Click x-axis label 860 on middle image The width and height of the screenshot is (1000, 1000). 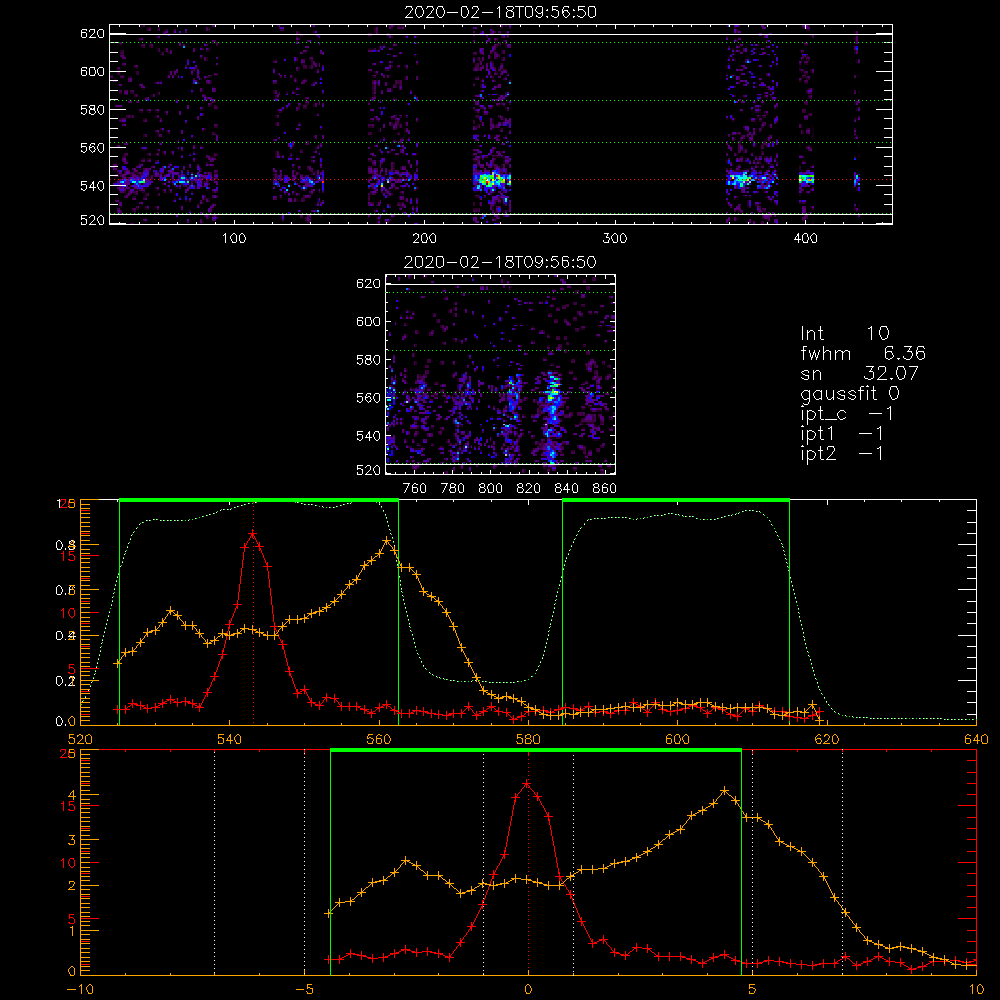(605, 489)
